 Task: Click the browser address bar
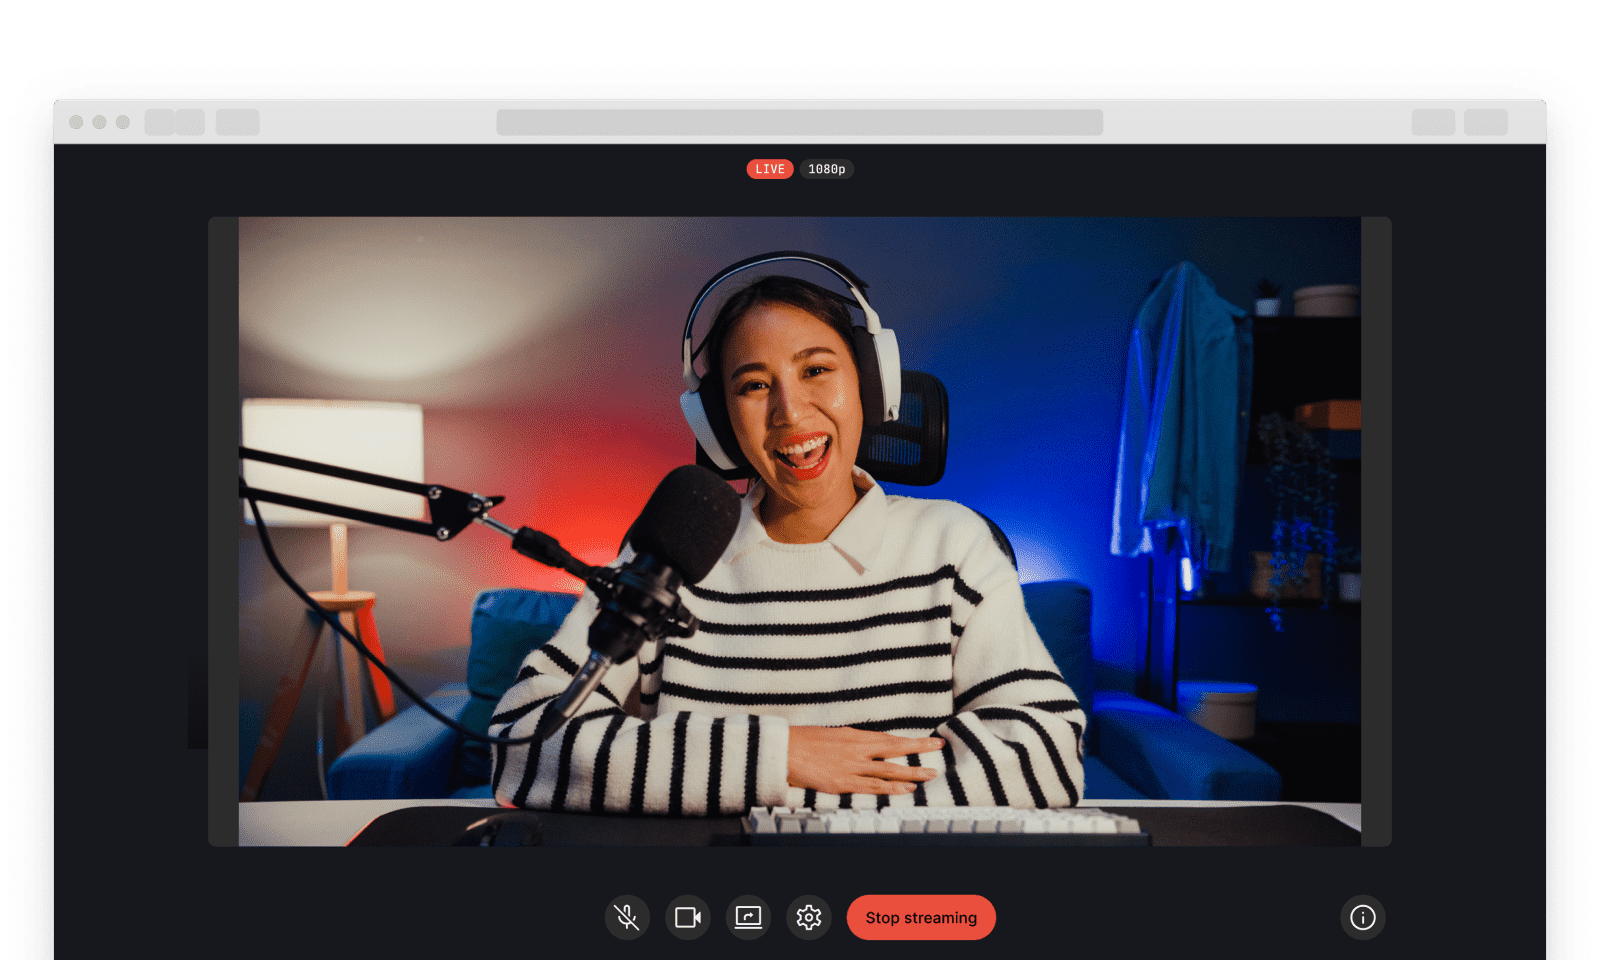(x=800, y=122)
